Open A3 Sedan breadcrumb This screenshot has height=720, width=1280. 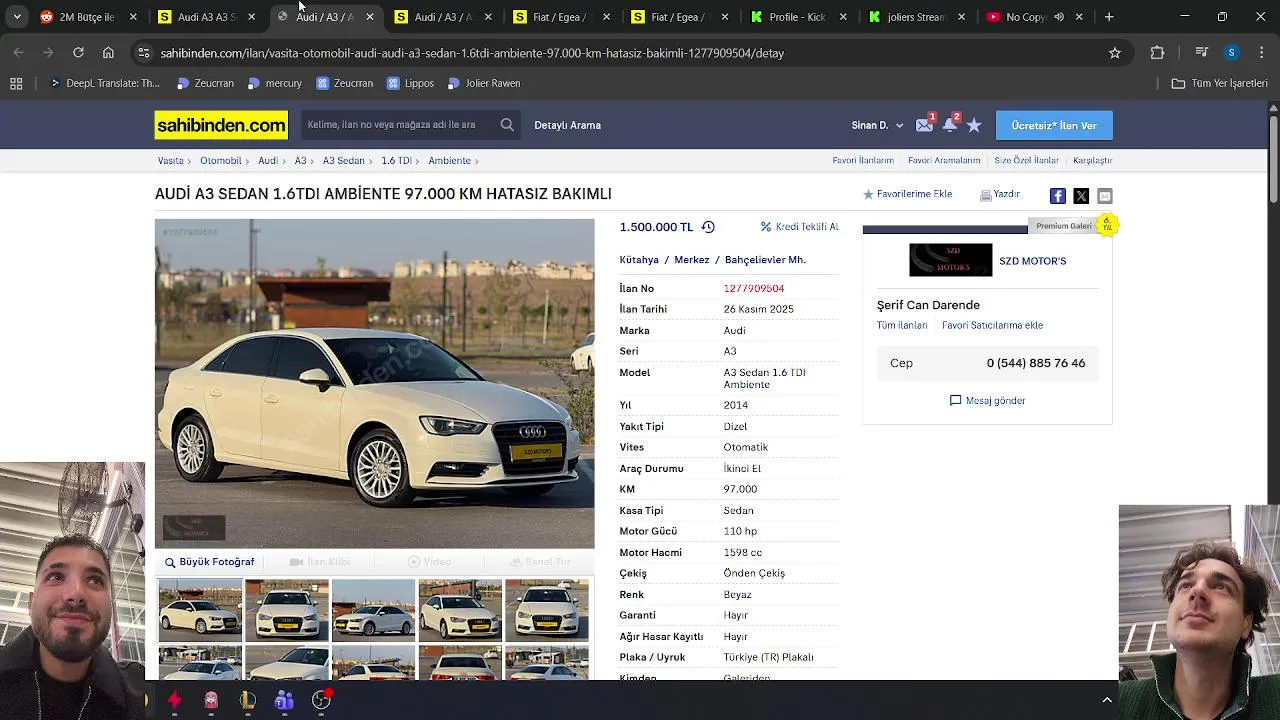343,160
